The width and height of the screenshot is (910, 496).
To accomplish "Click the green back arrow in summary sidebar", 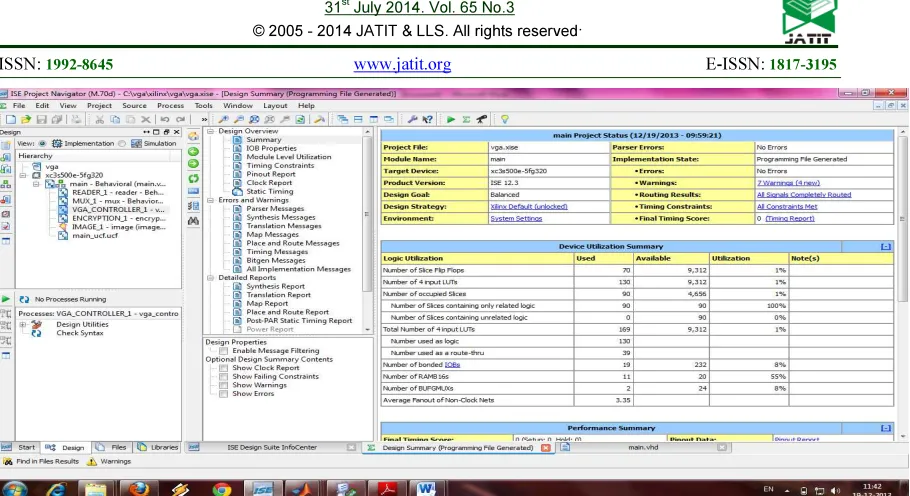I will click(193, 151).
